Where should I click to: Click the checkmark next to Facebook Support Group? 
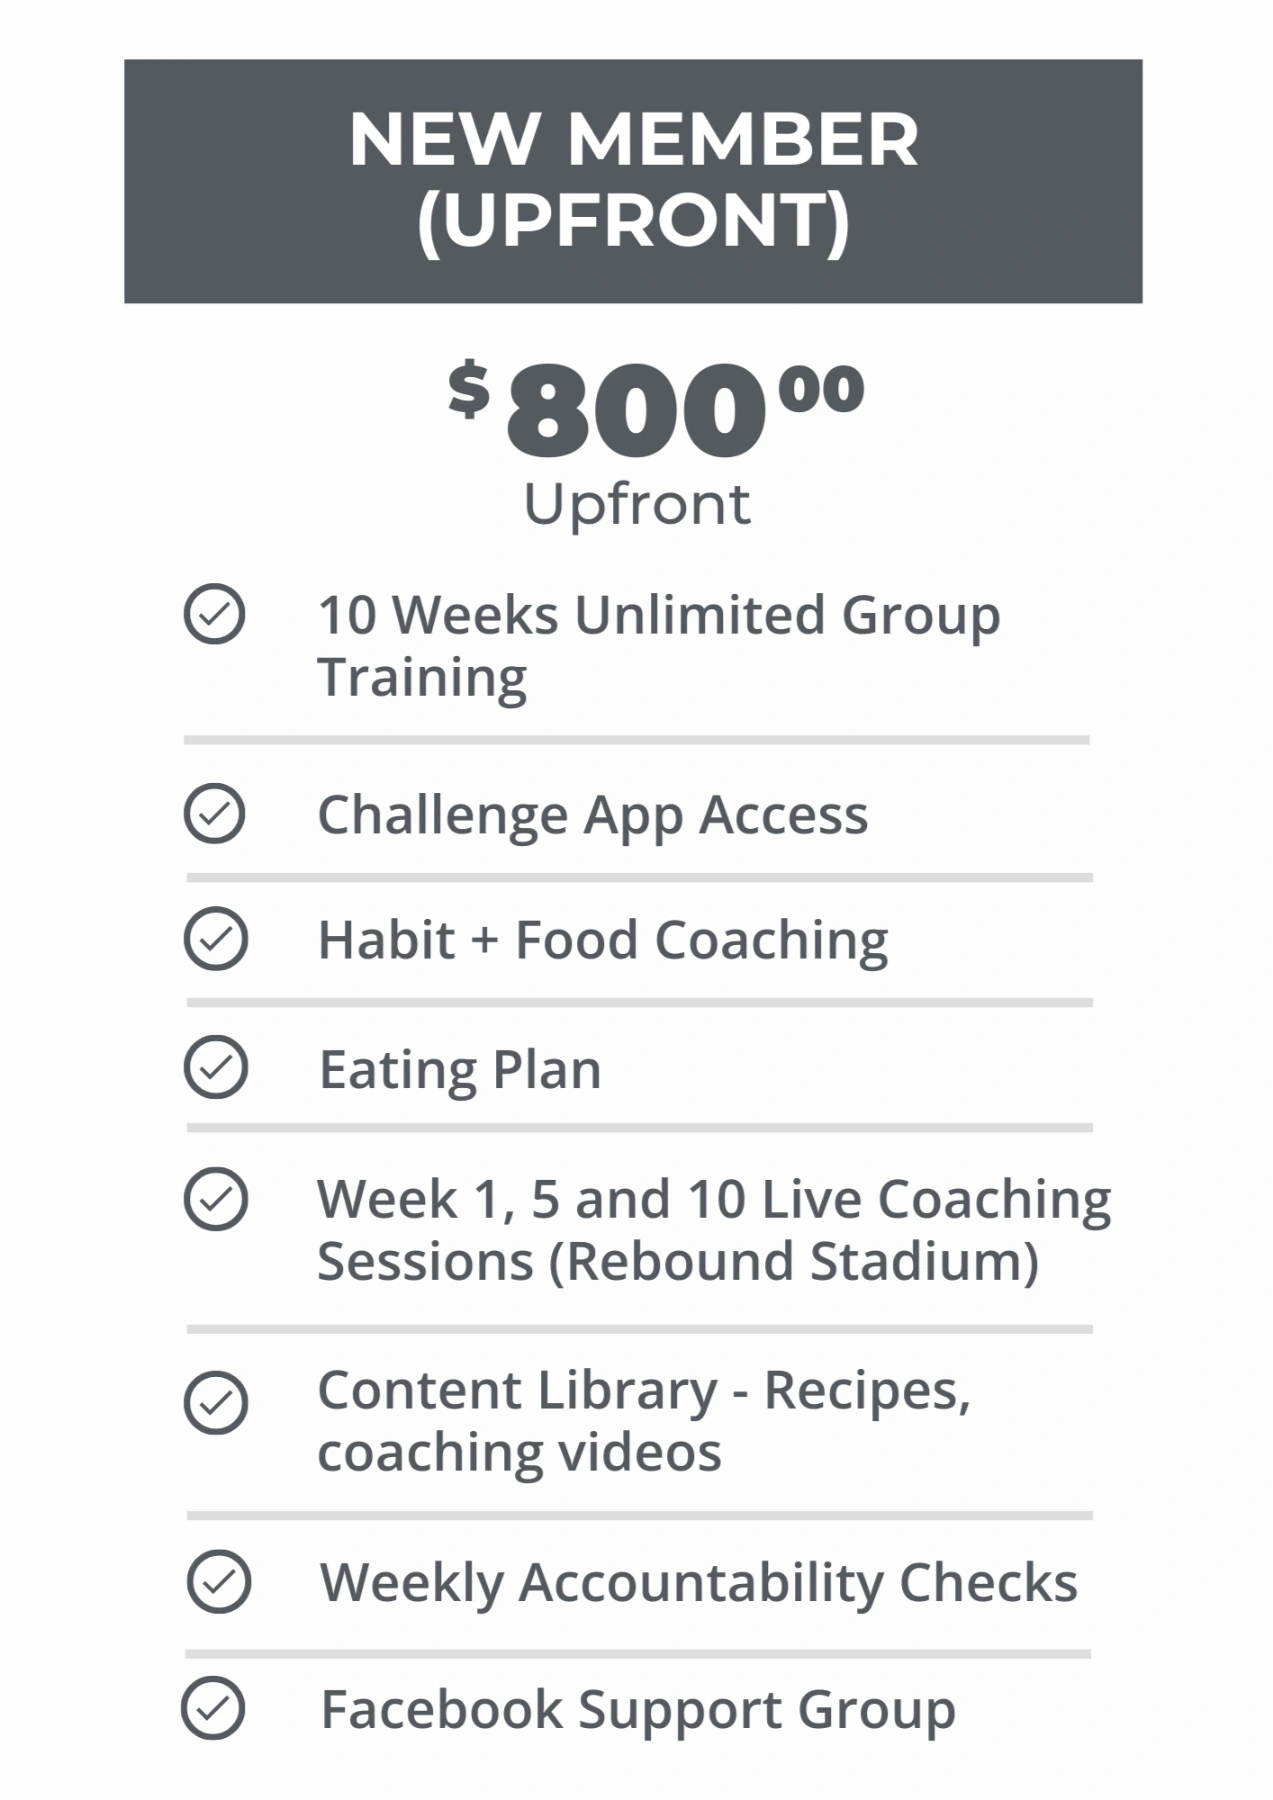point(213,1708)
